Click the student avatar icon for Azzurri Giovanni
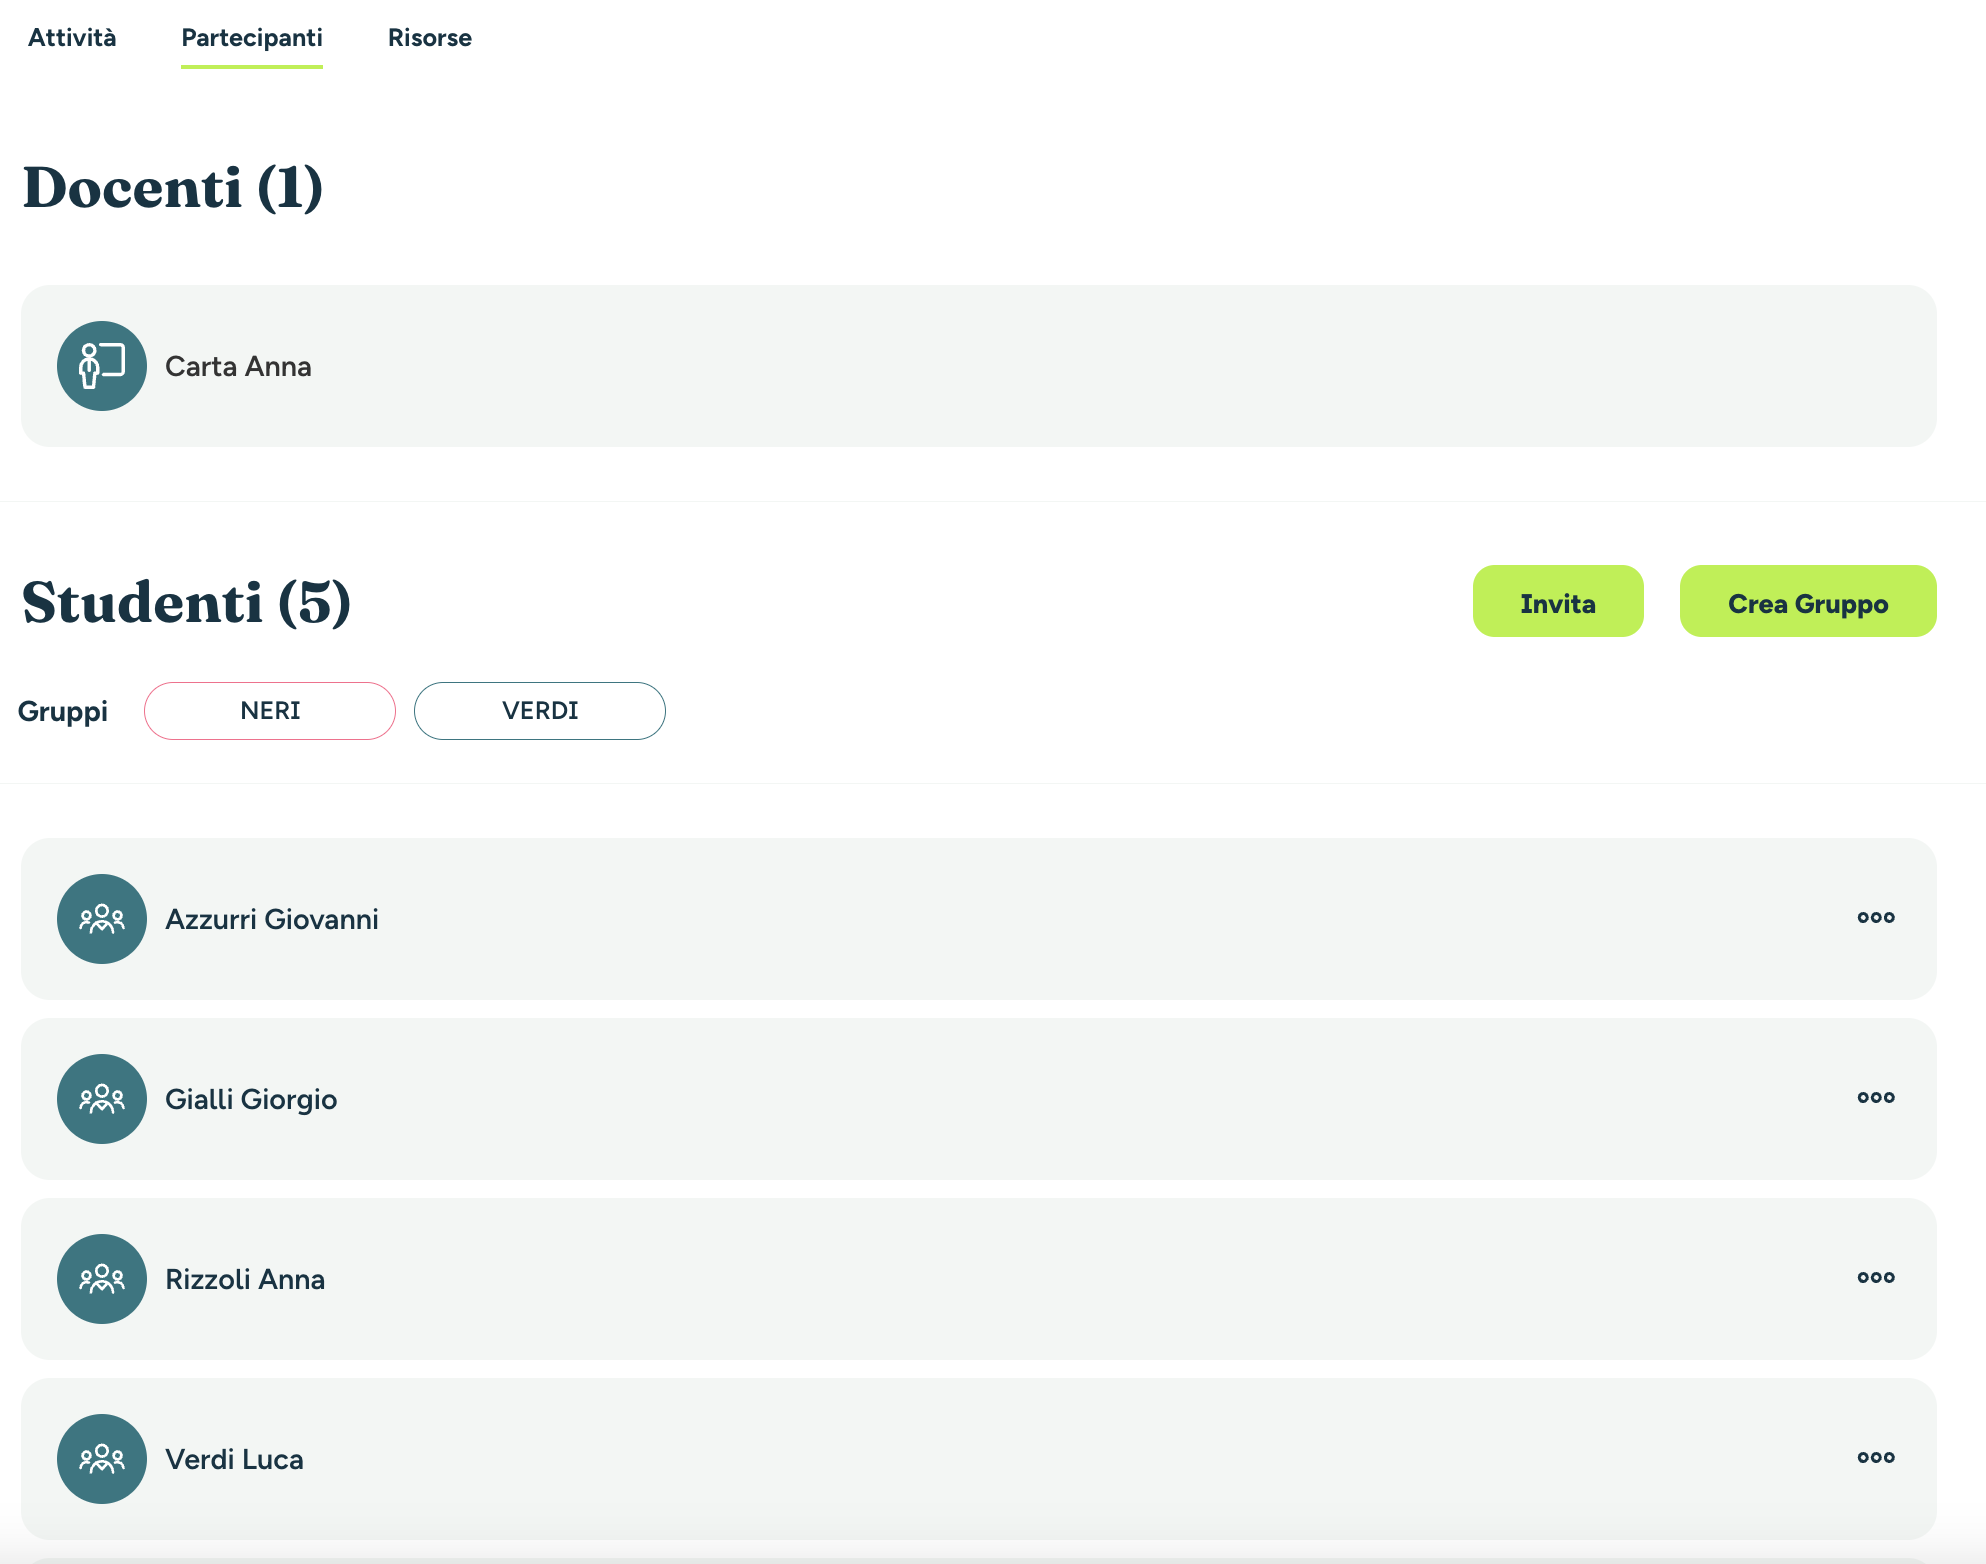This screenshot has height=1564, width=1986. click(x=102, y=919)
